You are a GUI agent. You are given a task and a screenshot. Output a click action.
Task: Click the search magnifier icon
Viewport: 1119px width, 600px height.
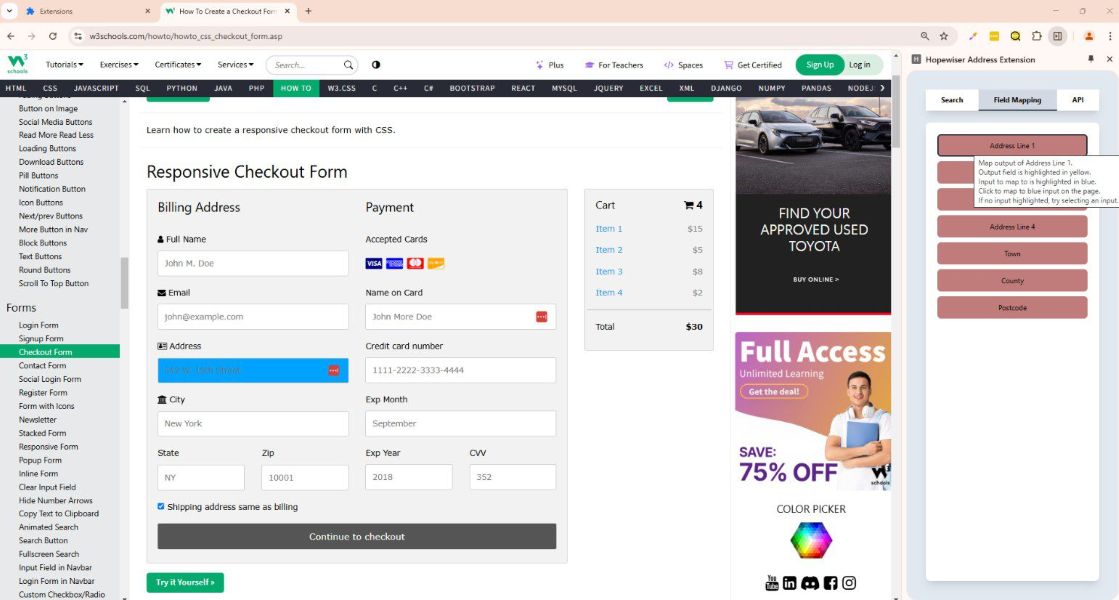point(349,65)
